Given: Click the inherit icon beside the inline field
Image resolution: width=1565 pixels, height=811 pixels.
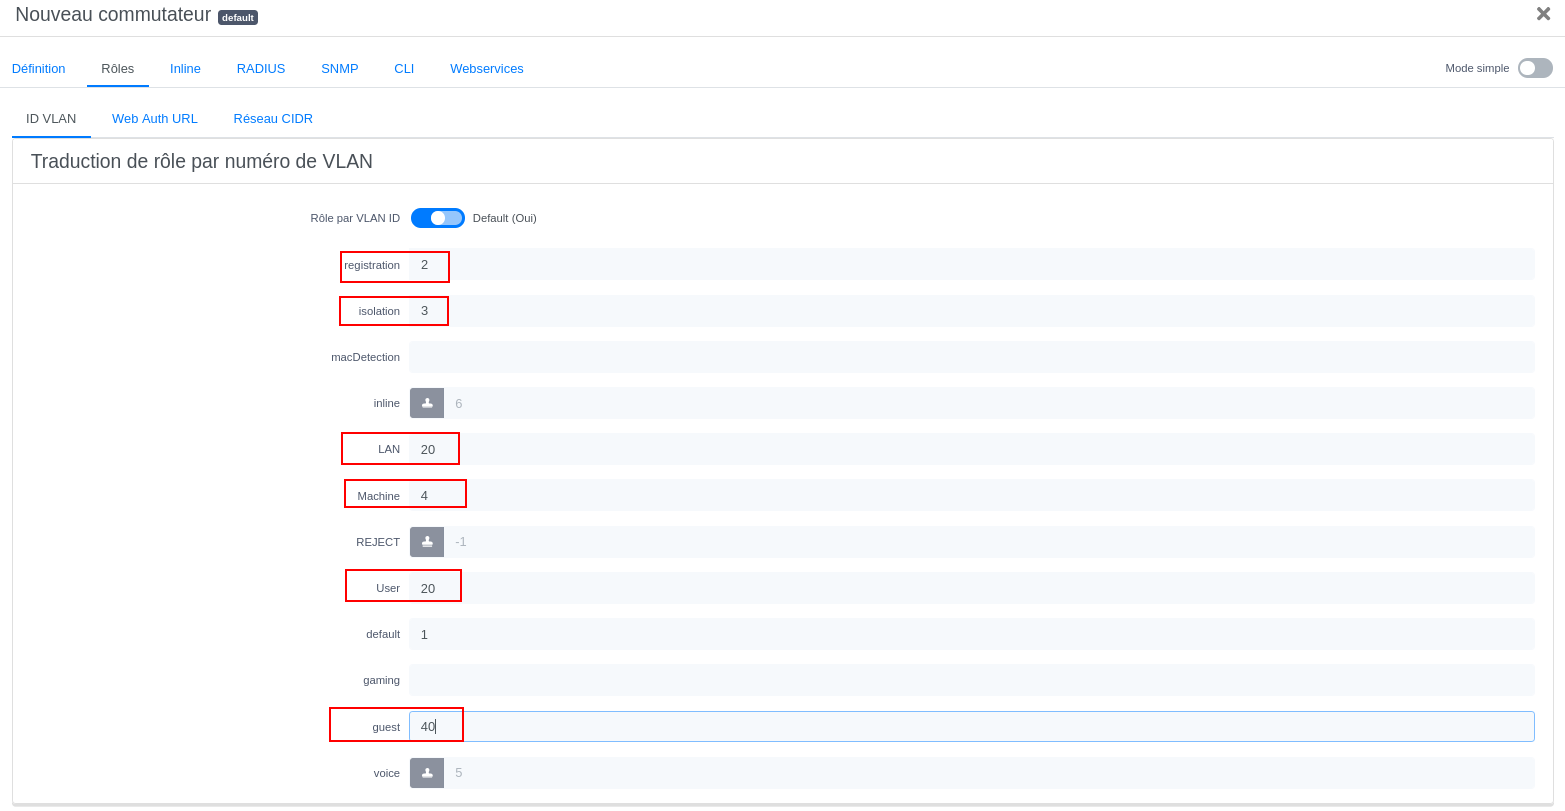Looking at the screenshot, I should (427, 403).
